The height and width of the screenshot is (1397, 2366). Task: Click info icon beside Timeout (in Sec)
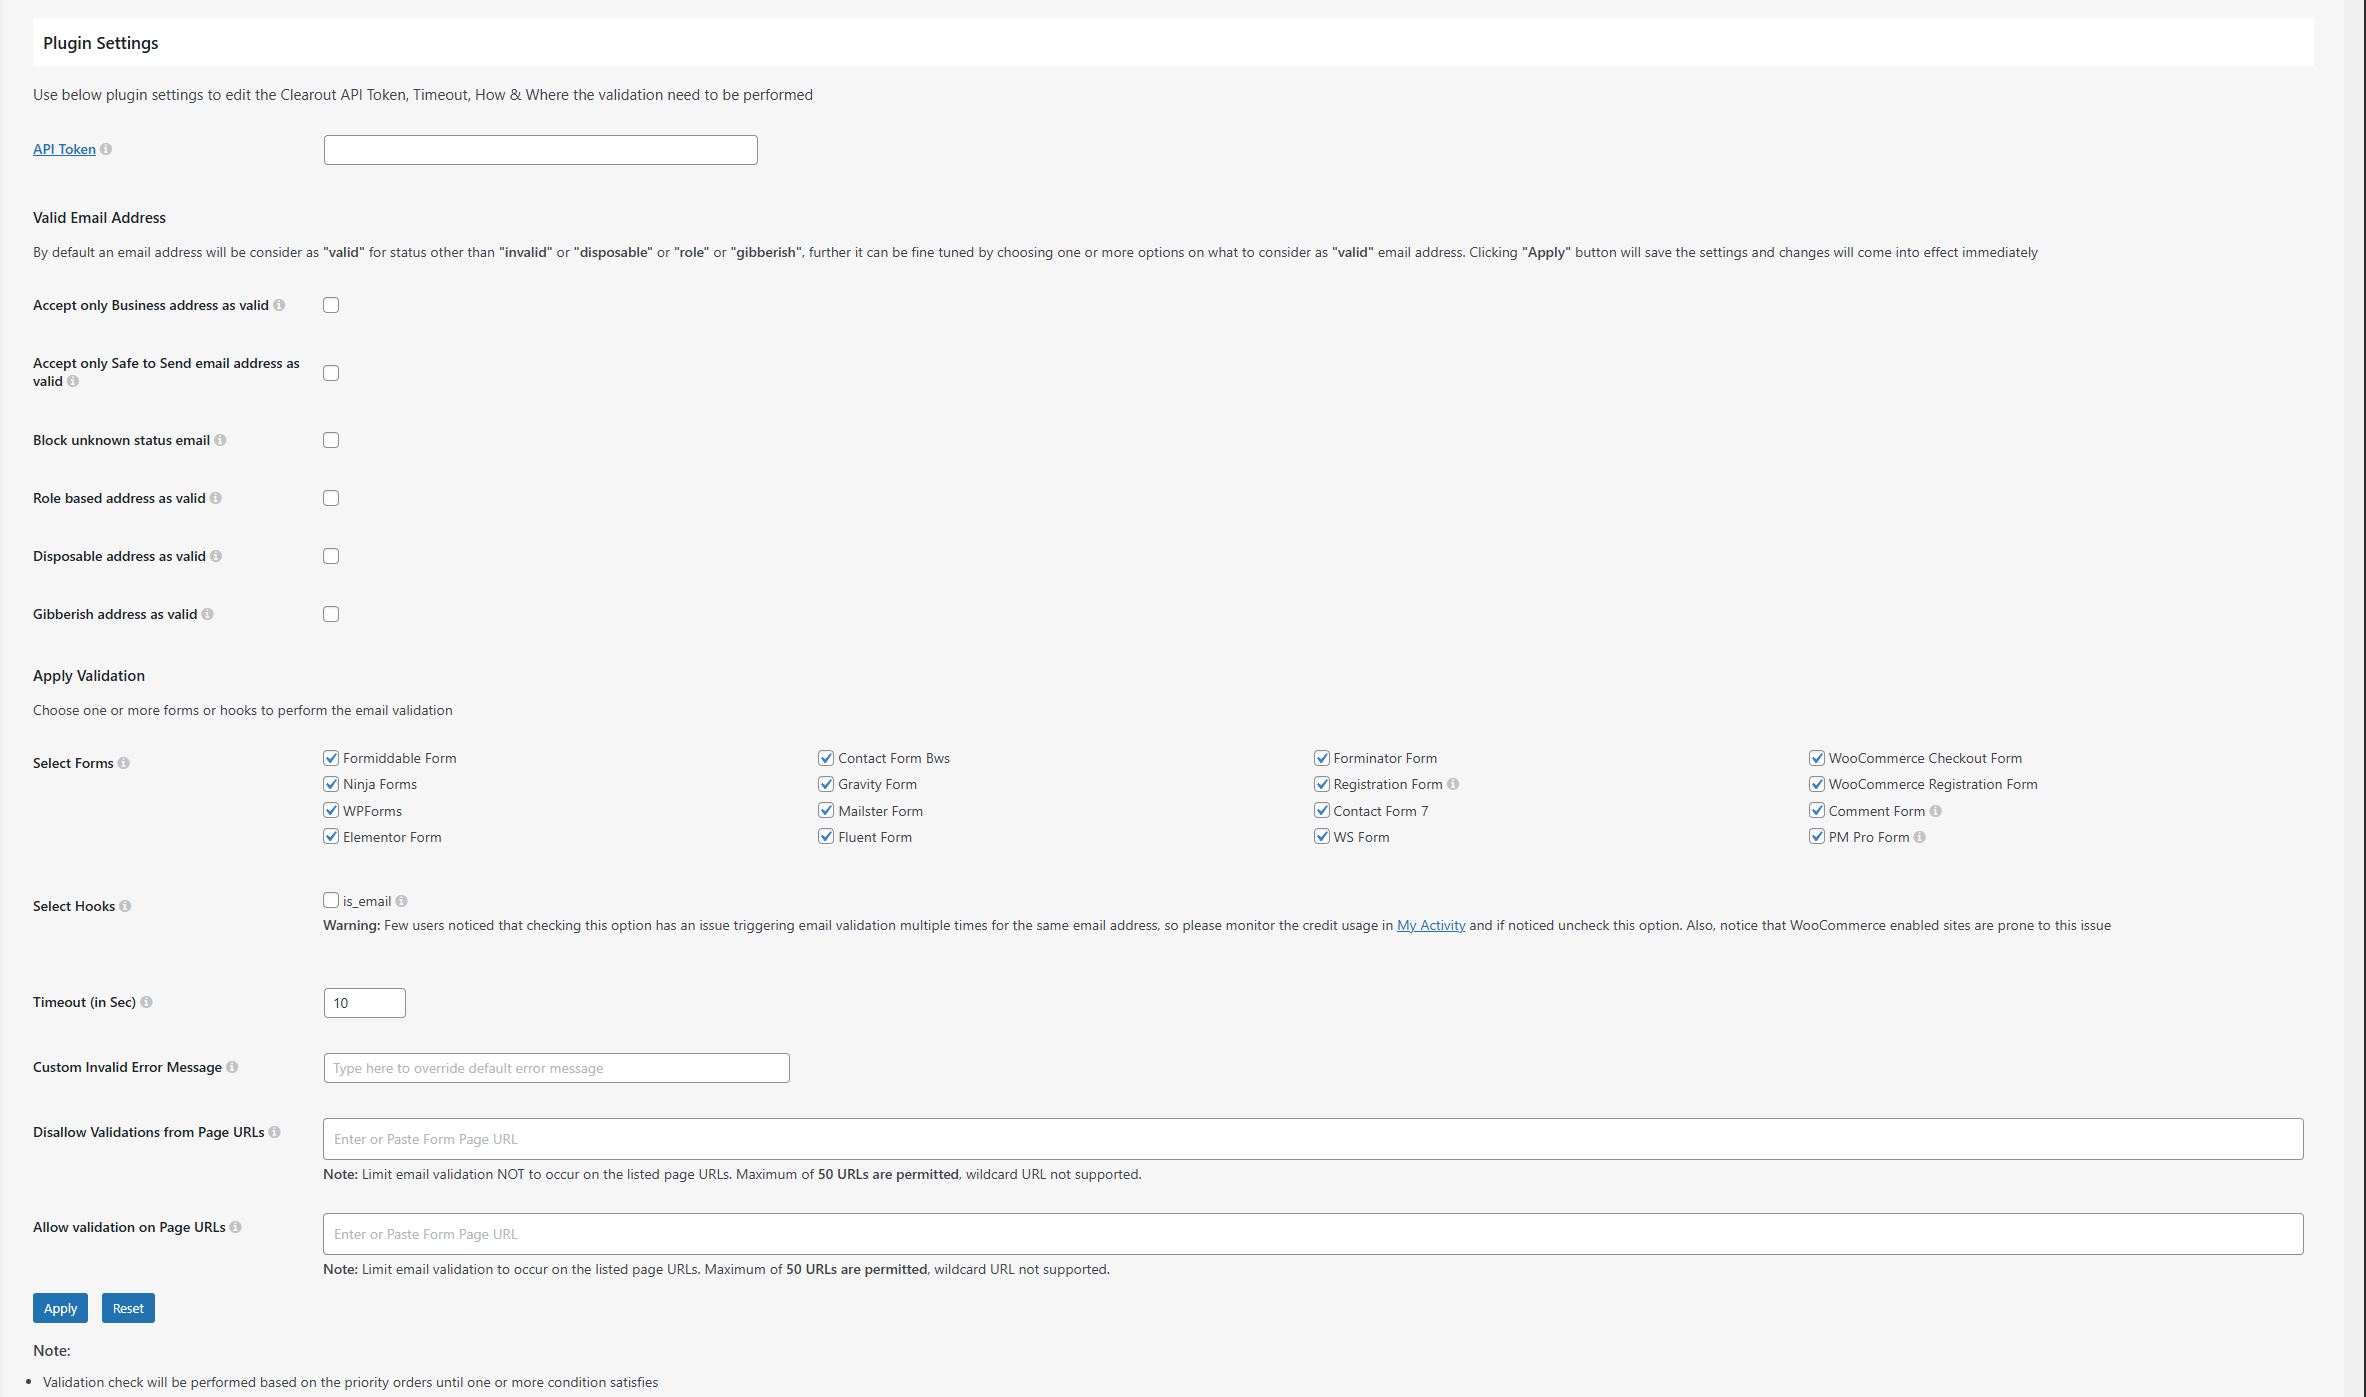146,1002
